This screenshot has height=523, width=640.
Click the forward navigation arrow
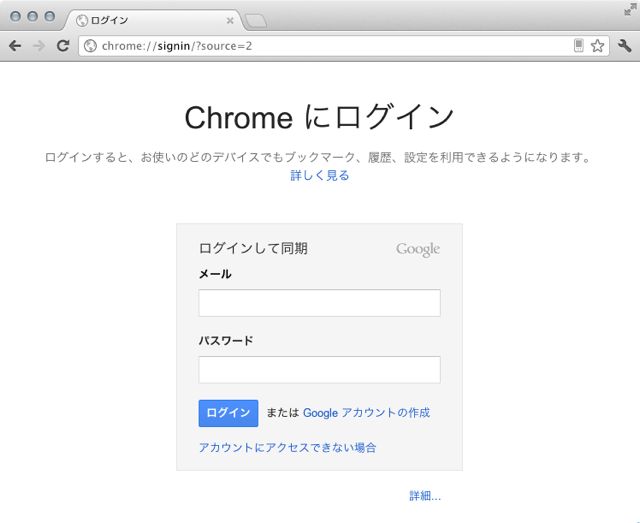[39, 46]
